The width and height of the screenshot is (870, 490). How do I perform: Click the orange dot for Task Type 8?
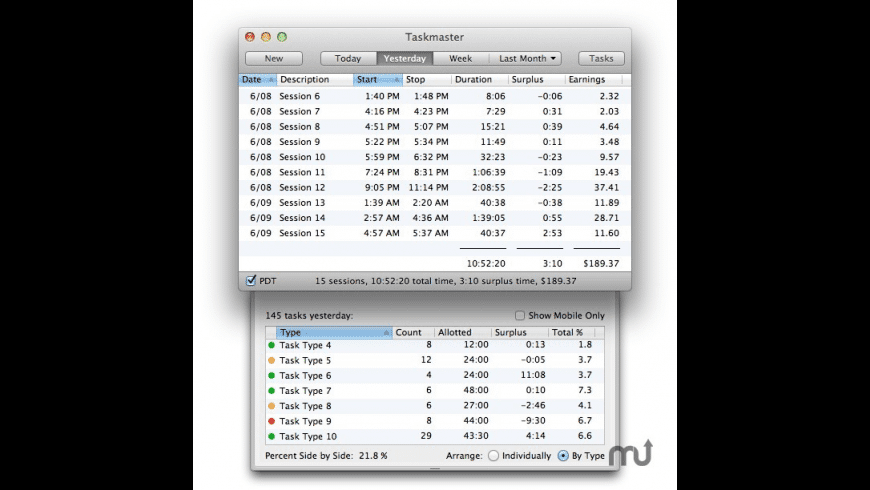pos(271,406)
